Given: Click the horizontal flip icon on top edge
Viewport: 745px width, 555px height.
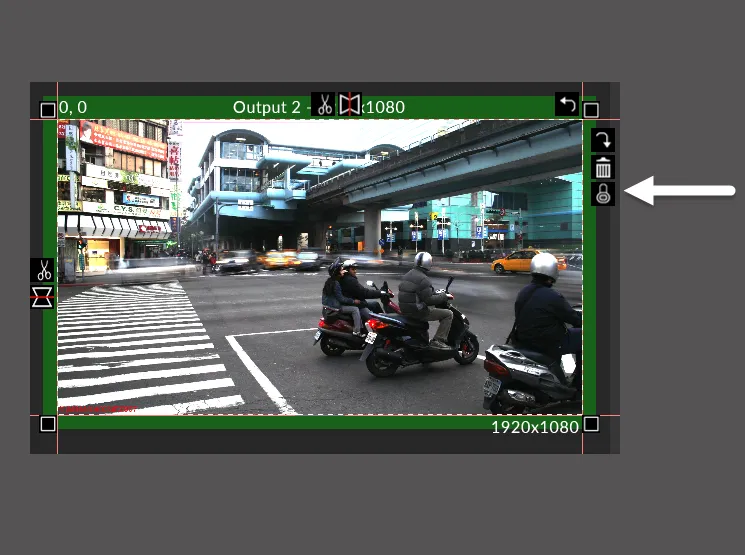Looking at the screenshot, I should point(349,104).
